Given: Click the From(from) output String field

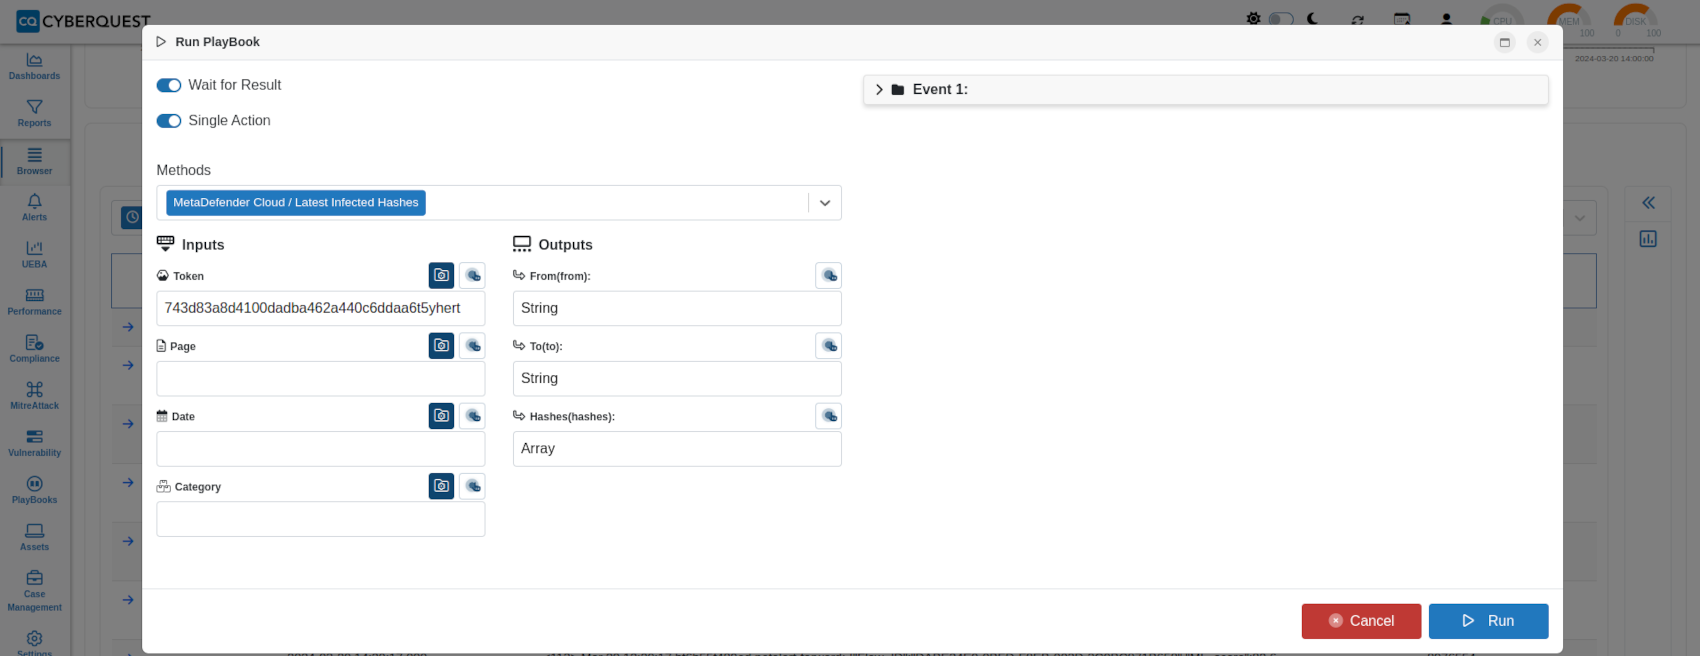Looking at the screenshot, I should click(x=677, y=308).
